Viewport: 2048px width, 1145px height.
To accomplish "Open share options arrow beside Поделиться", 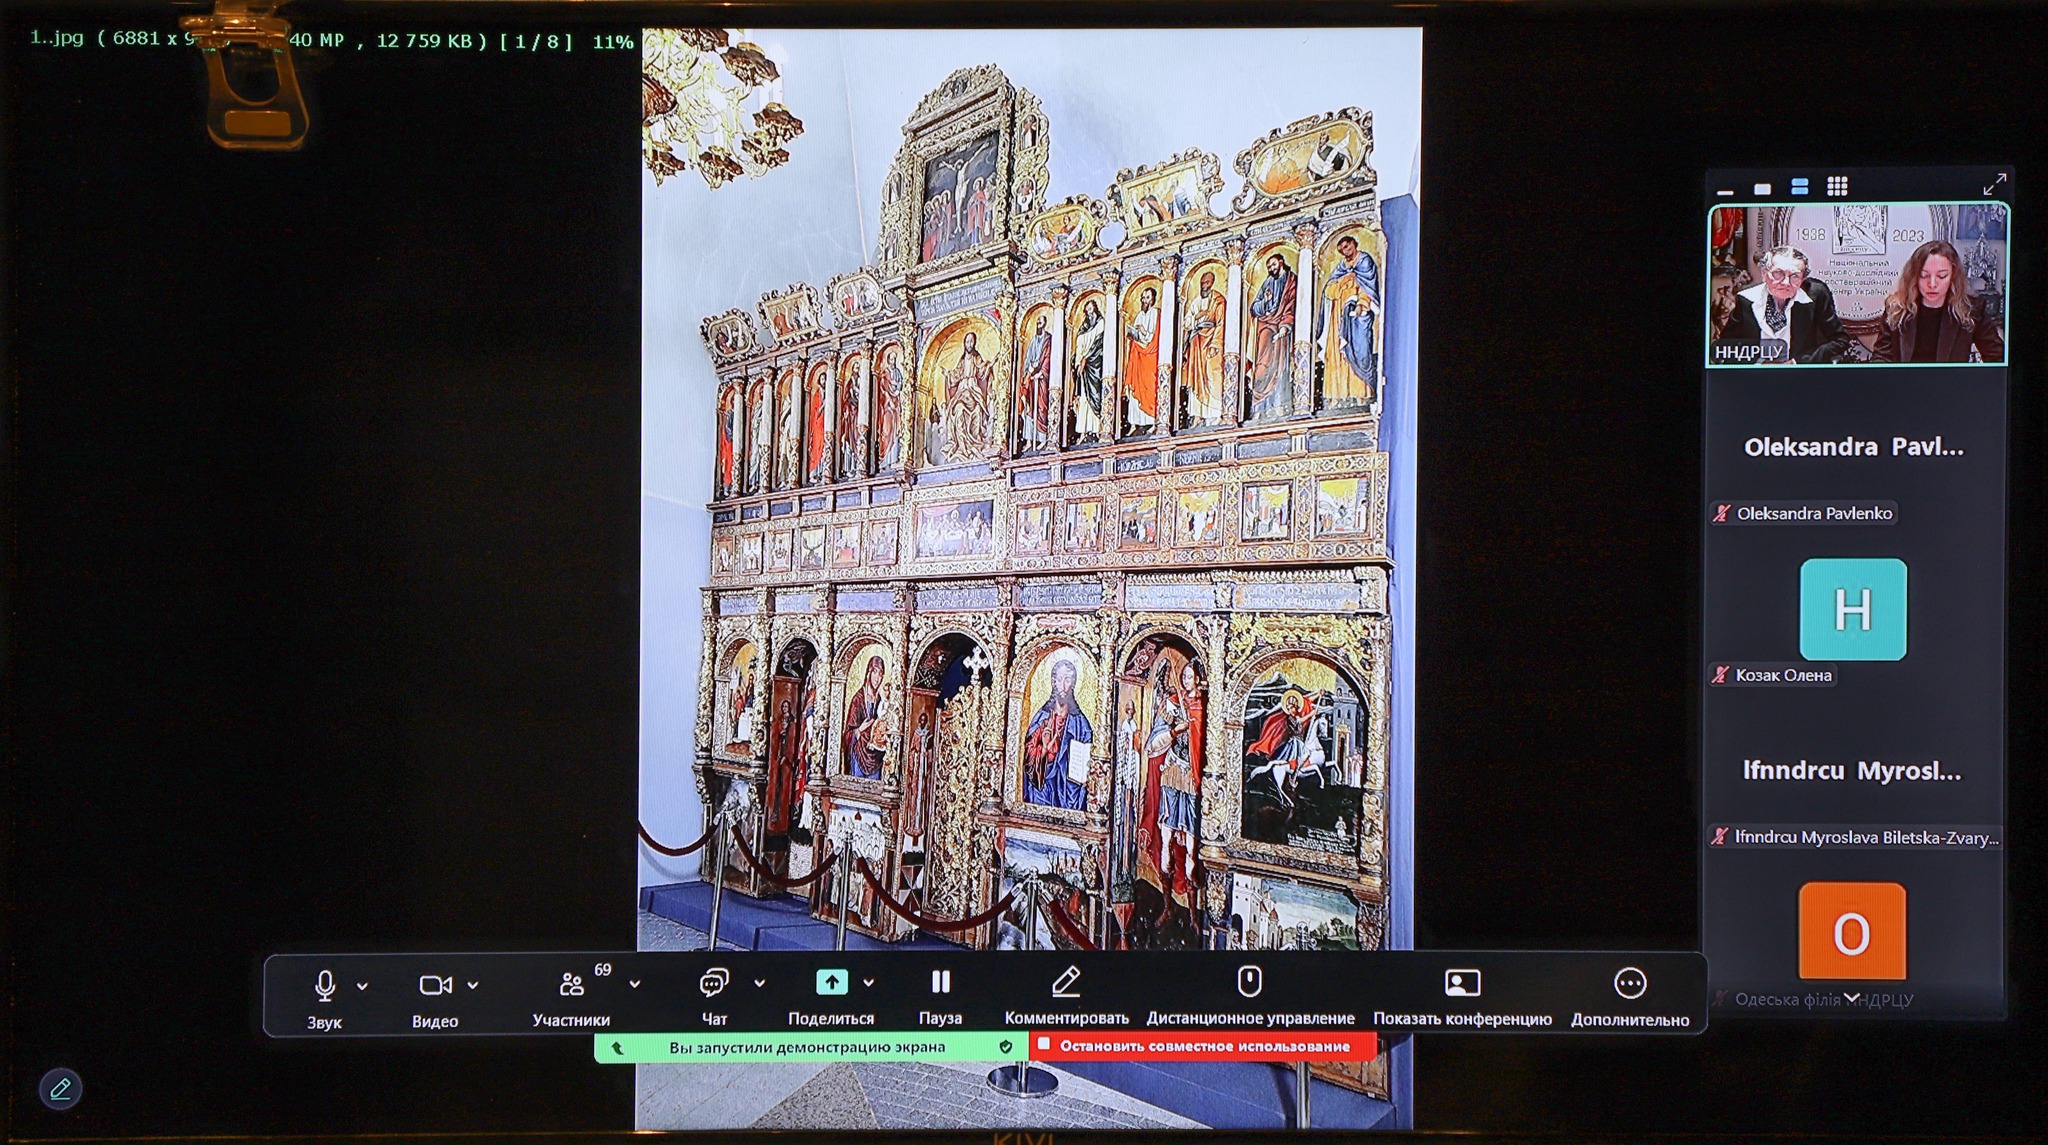I will tap(869, 983).
